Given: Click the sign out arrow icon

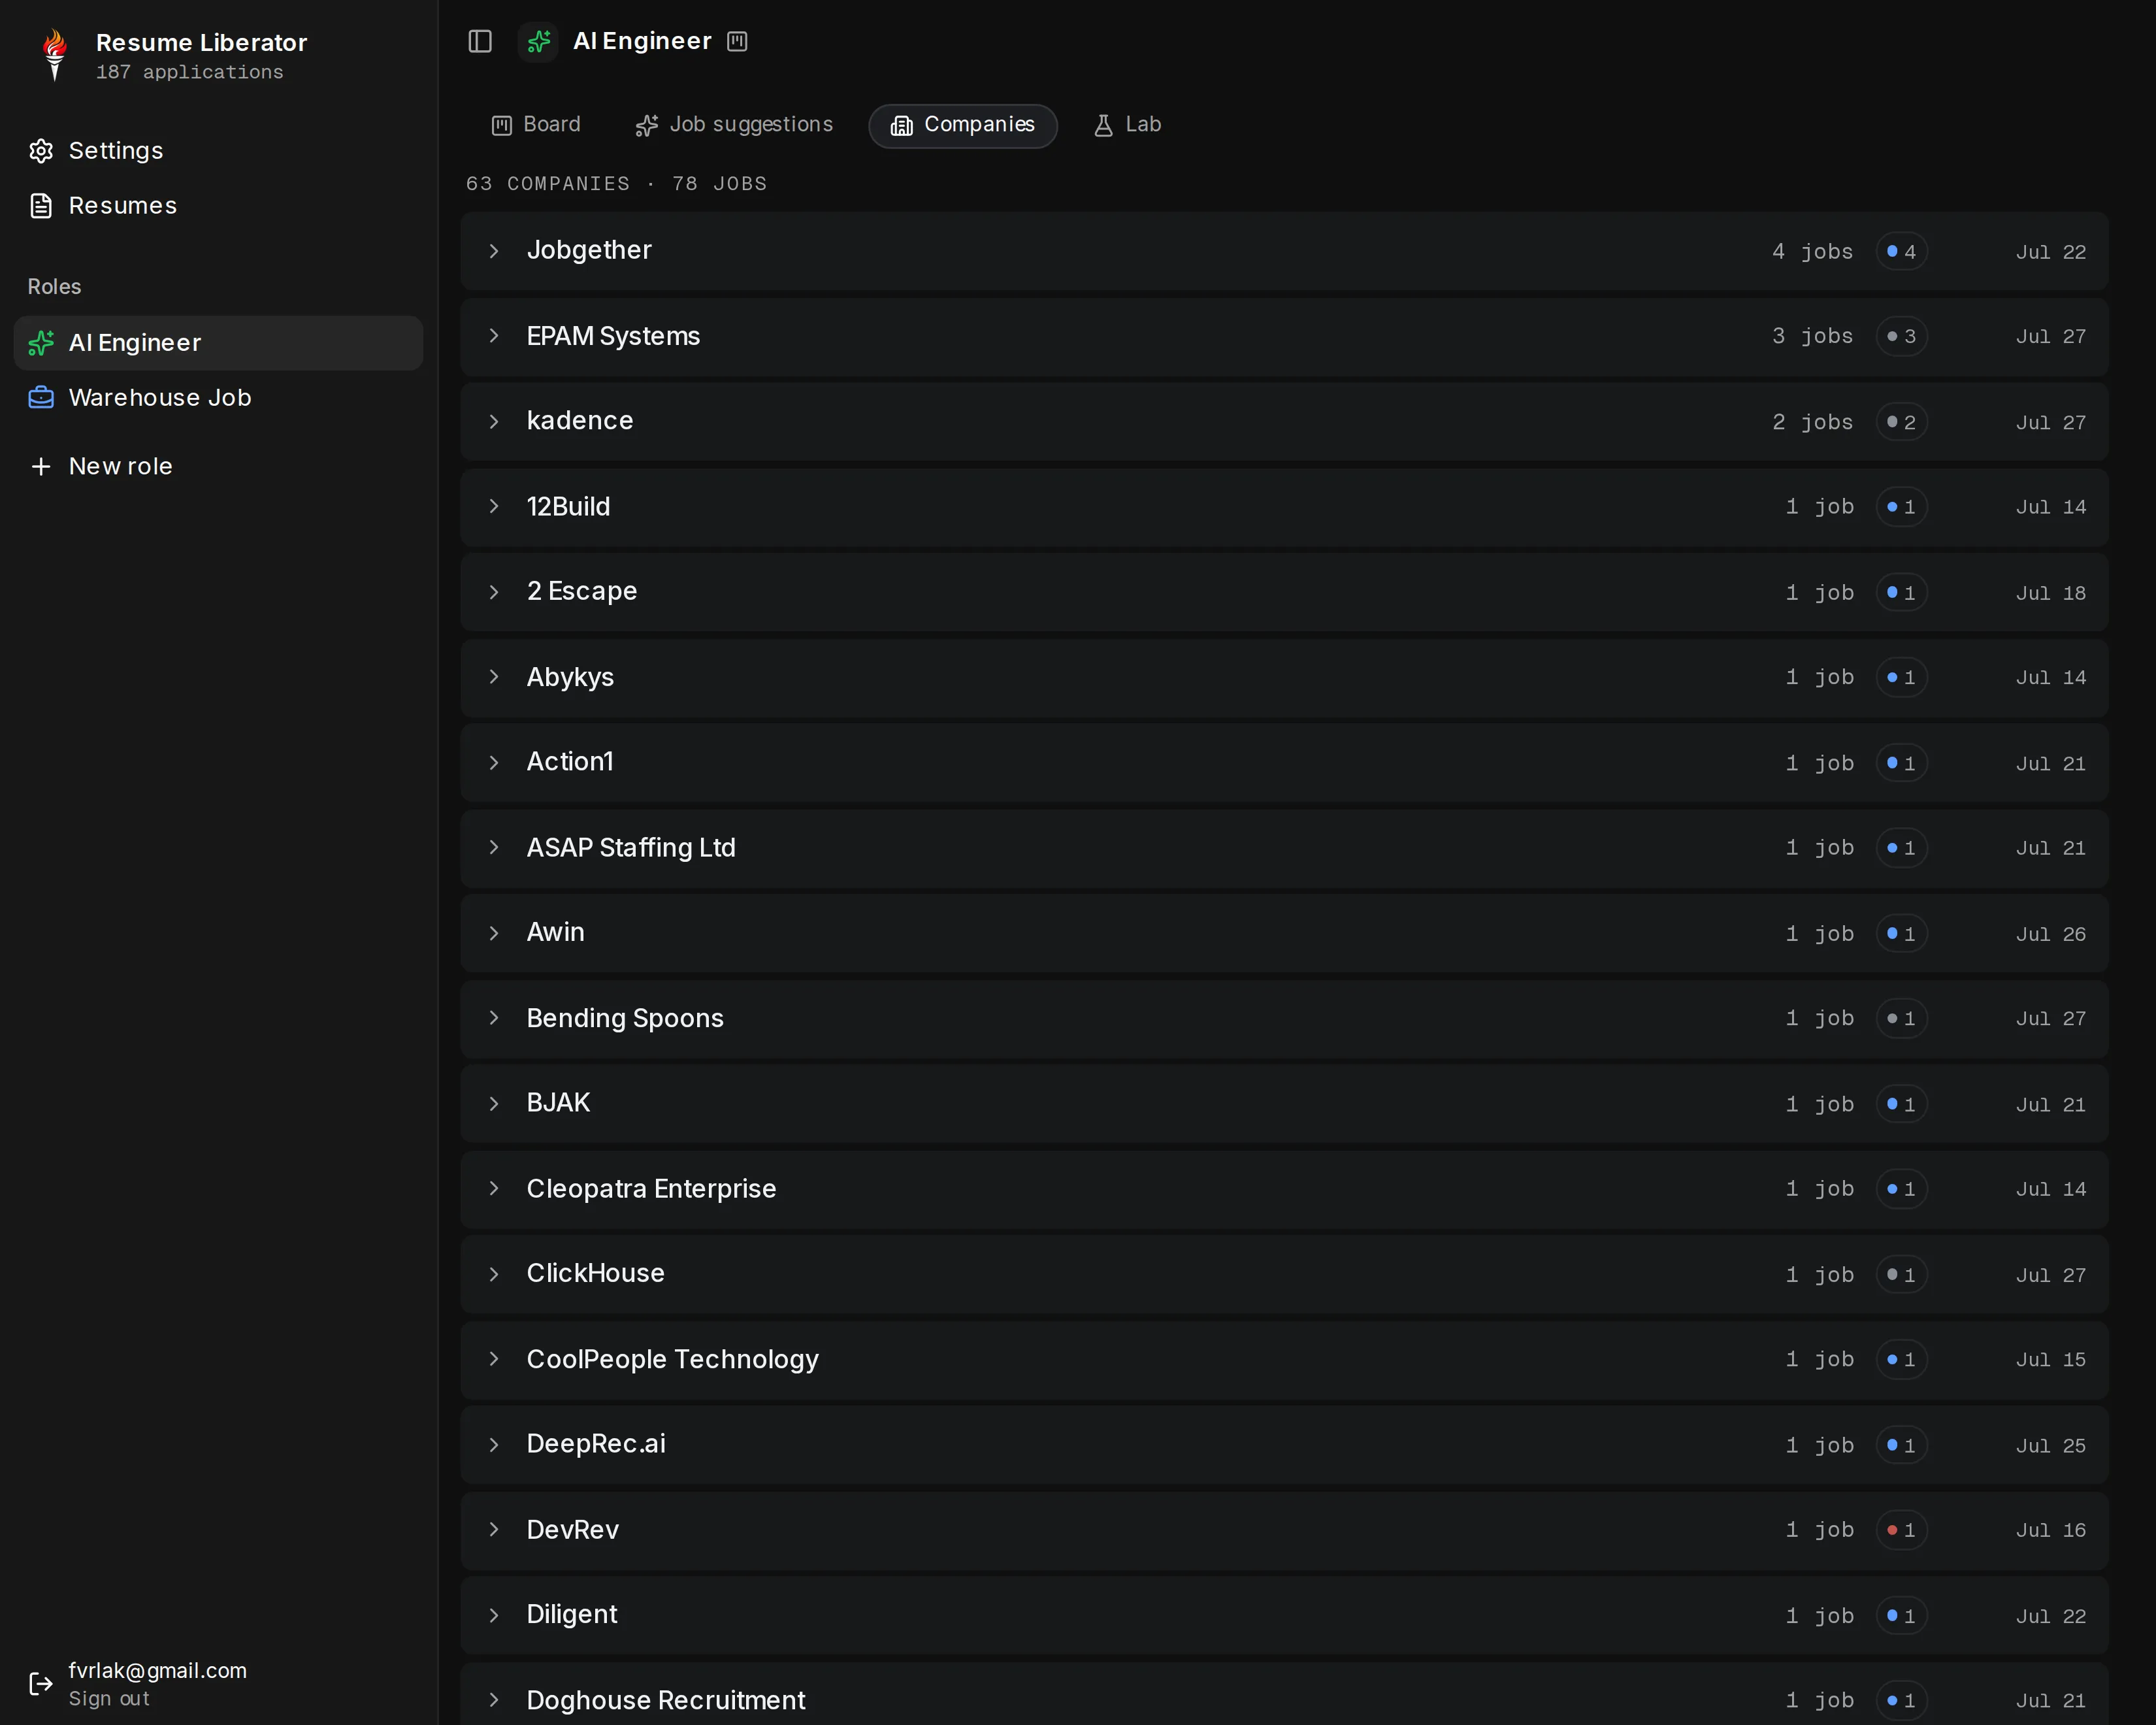Looking at the screenshot, I should click(41, 1684).
